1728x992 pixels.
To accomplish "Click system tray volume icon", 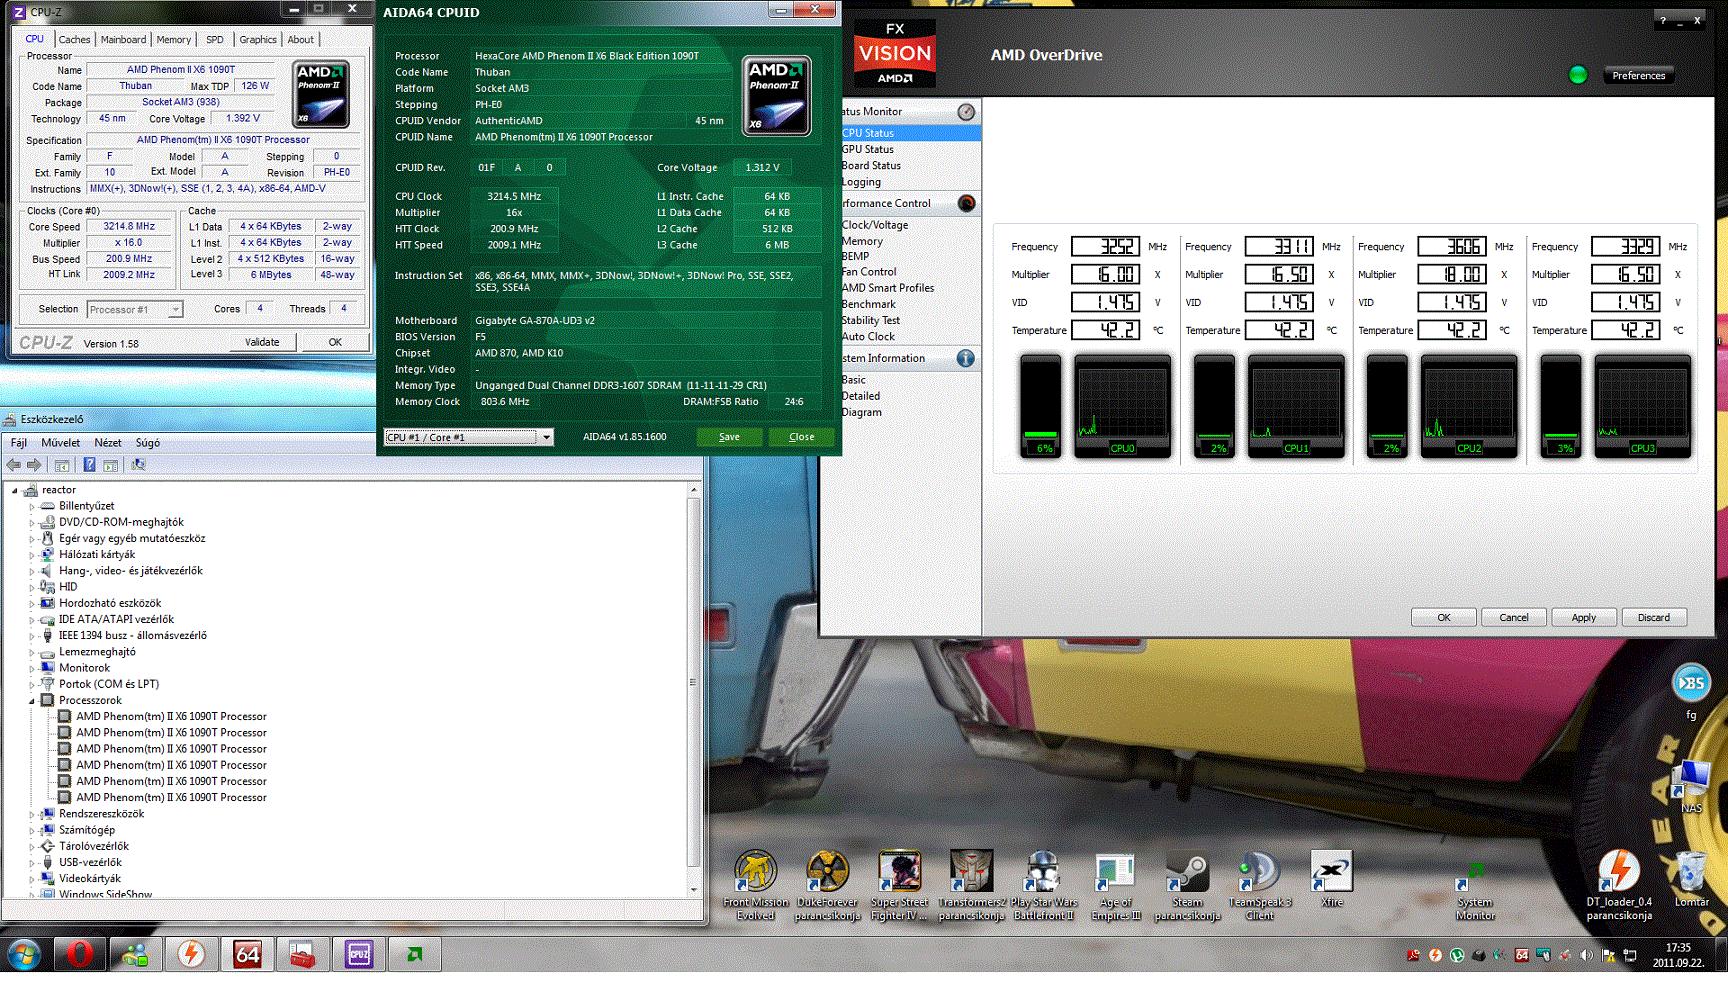I will pos(1586,955).
